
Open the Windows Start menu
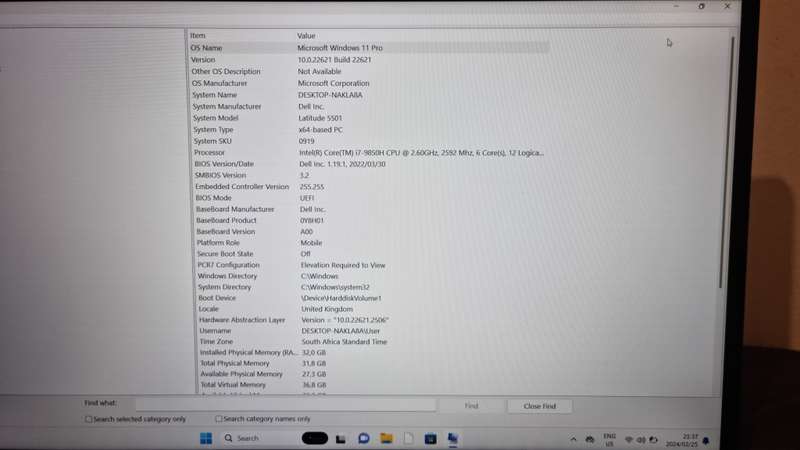pyautogui.click(x=206, y=438)
